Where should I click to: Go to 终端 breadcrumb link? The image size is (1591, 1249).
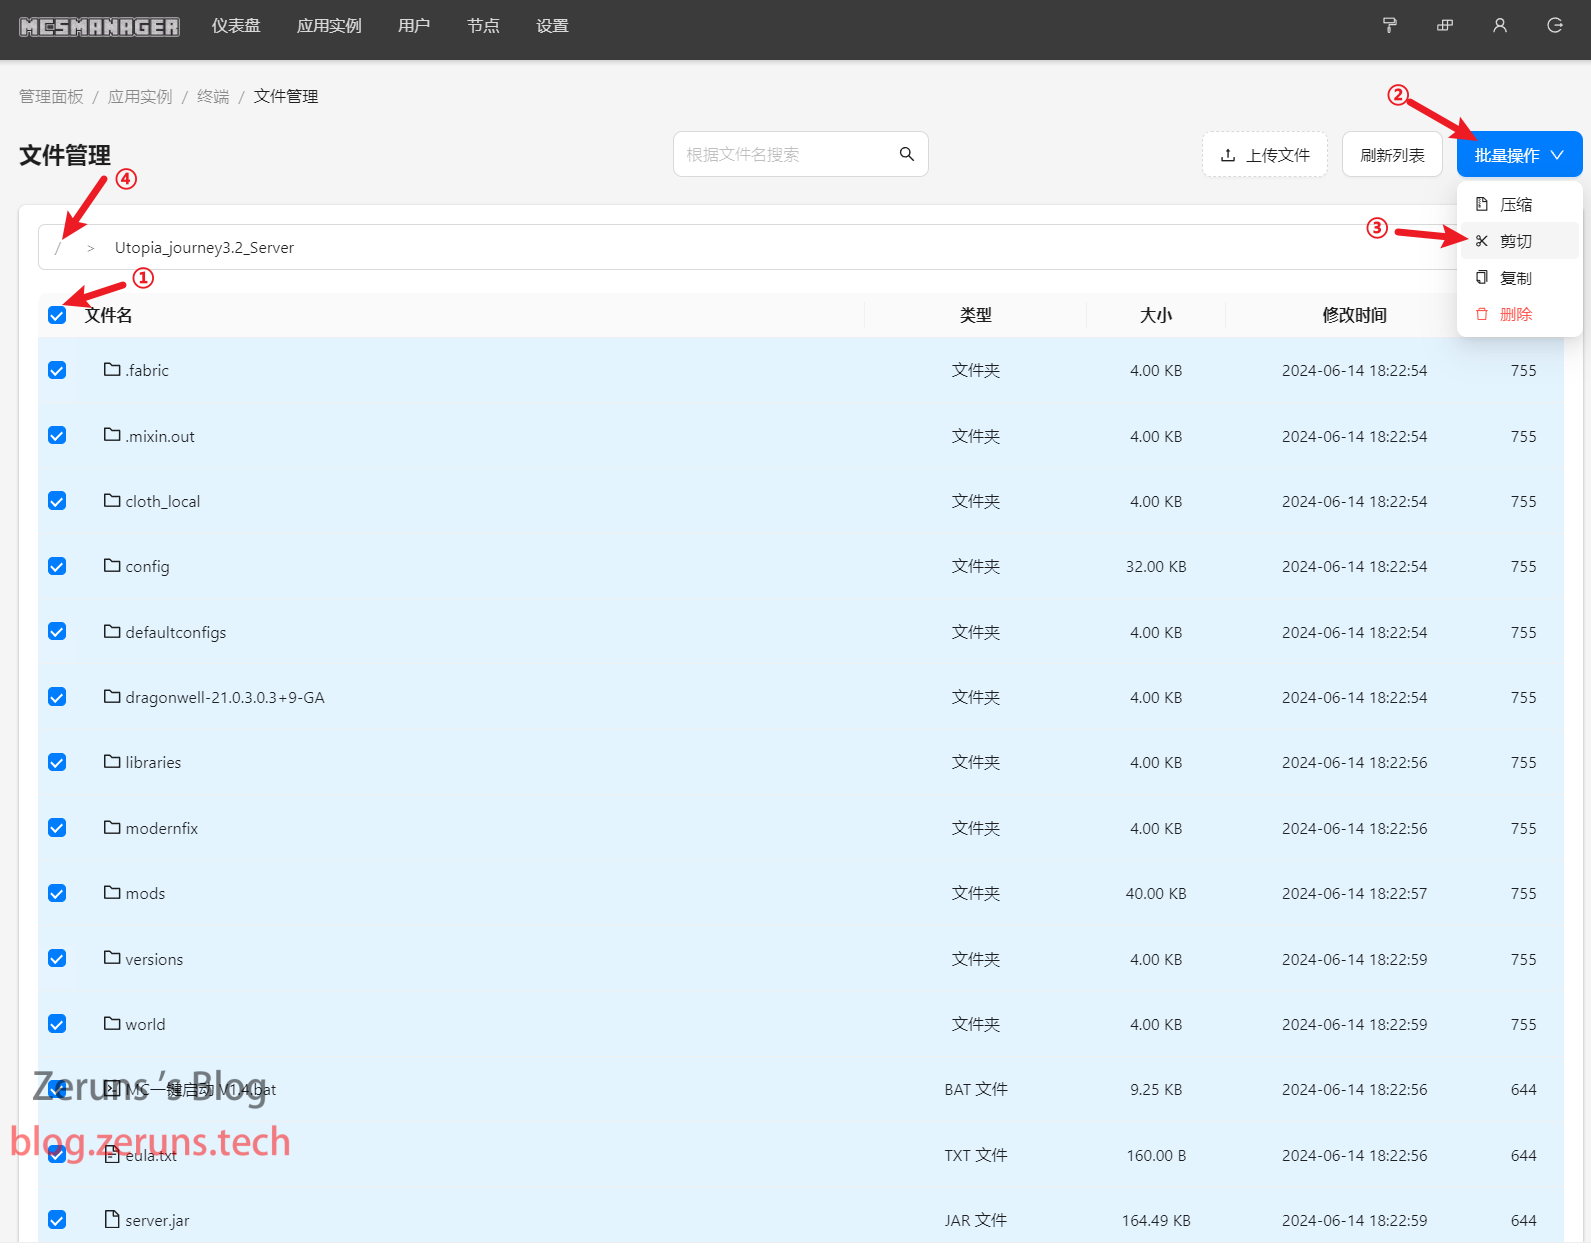coord(213,96)
